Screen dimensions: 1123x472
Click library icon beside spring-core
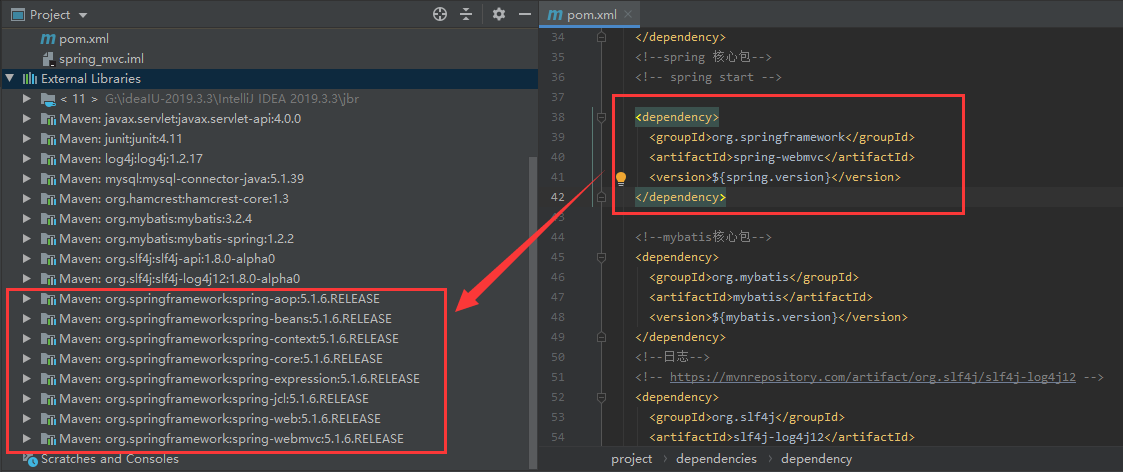(48, 359)
